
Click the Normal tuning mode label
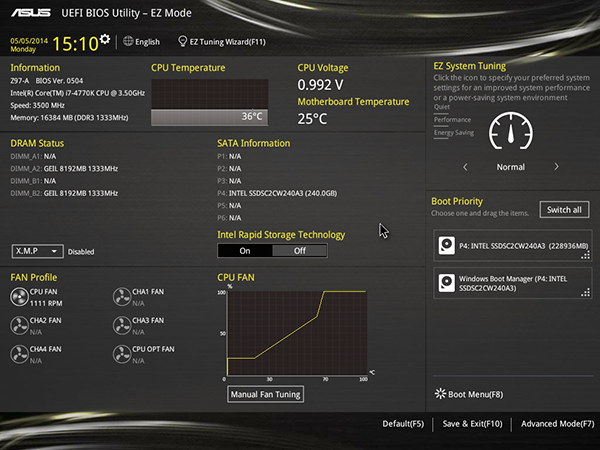click(x=510, y=167)
